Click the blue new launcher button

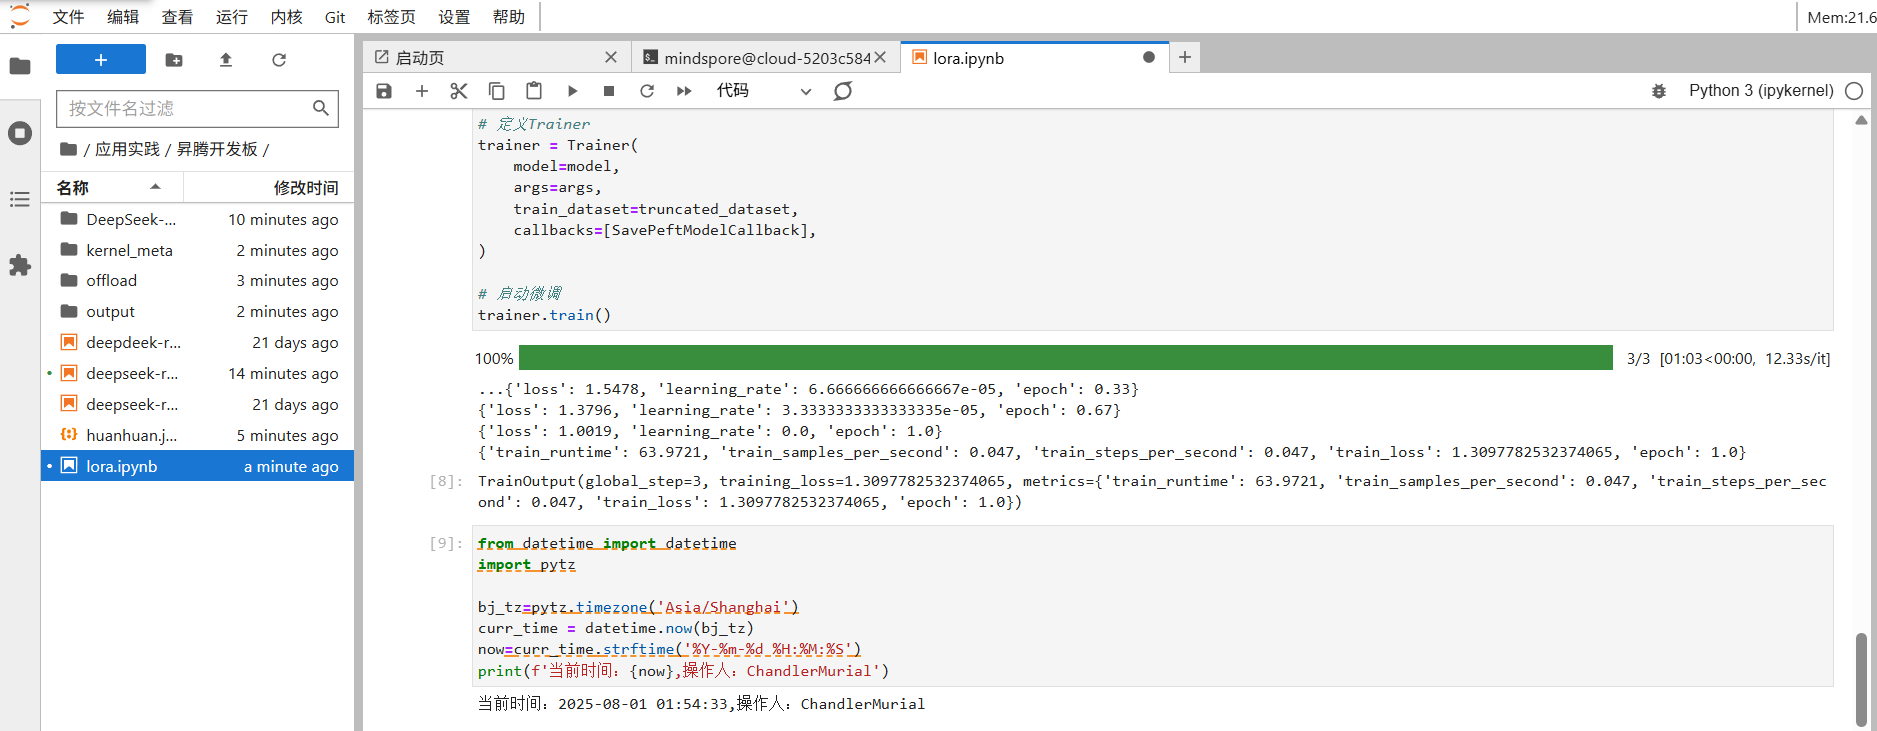pos(101,60)
